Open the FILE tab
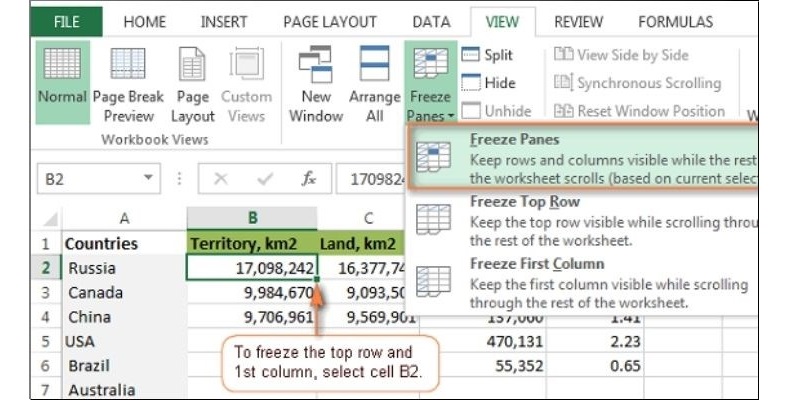 [x=66, y=22]
